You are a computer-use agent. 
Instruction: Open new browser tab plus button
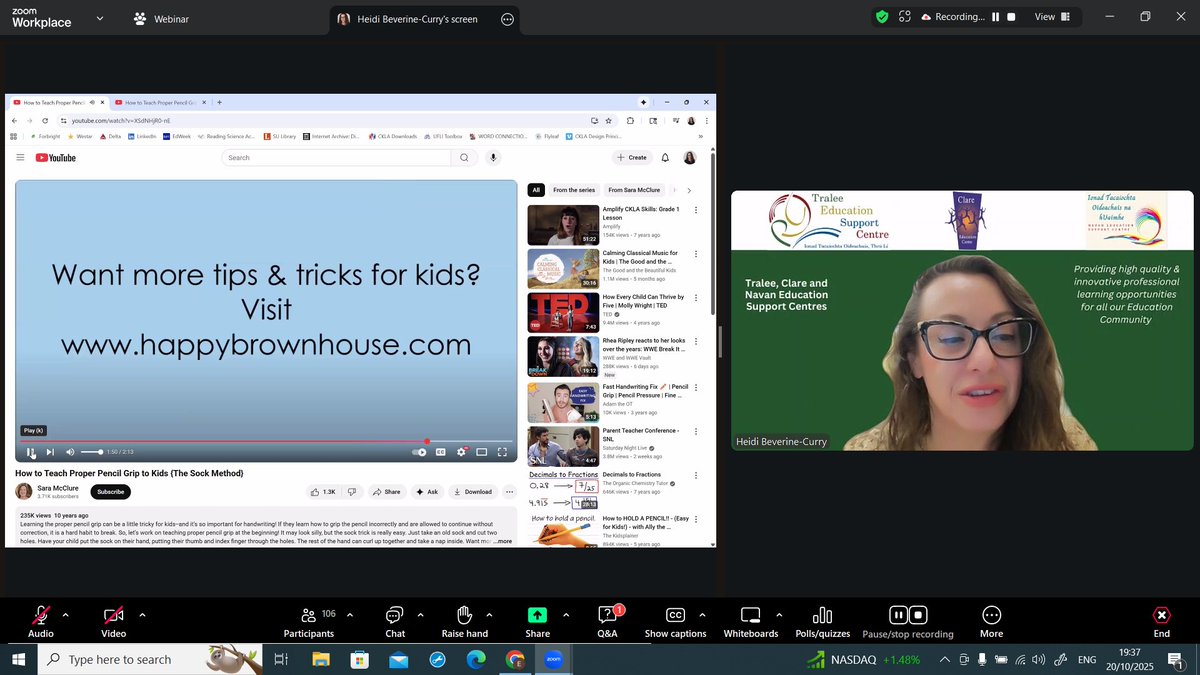tap(220, 102)
